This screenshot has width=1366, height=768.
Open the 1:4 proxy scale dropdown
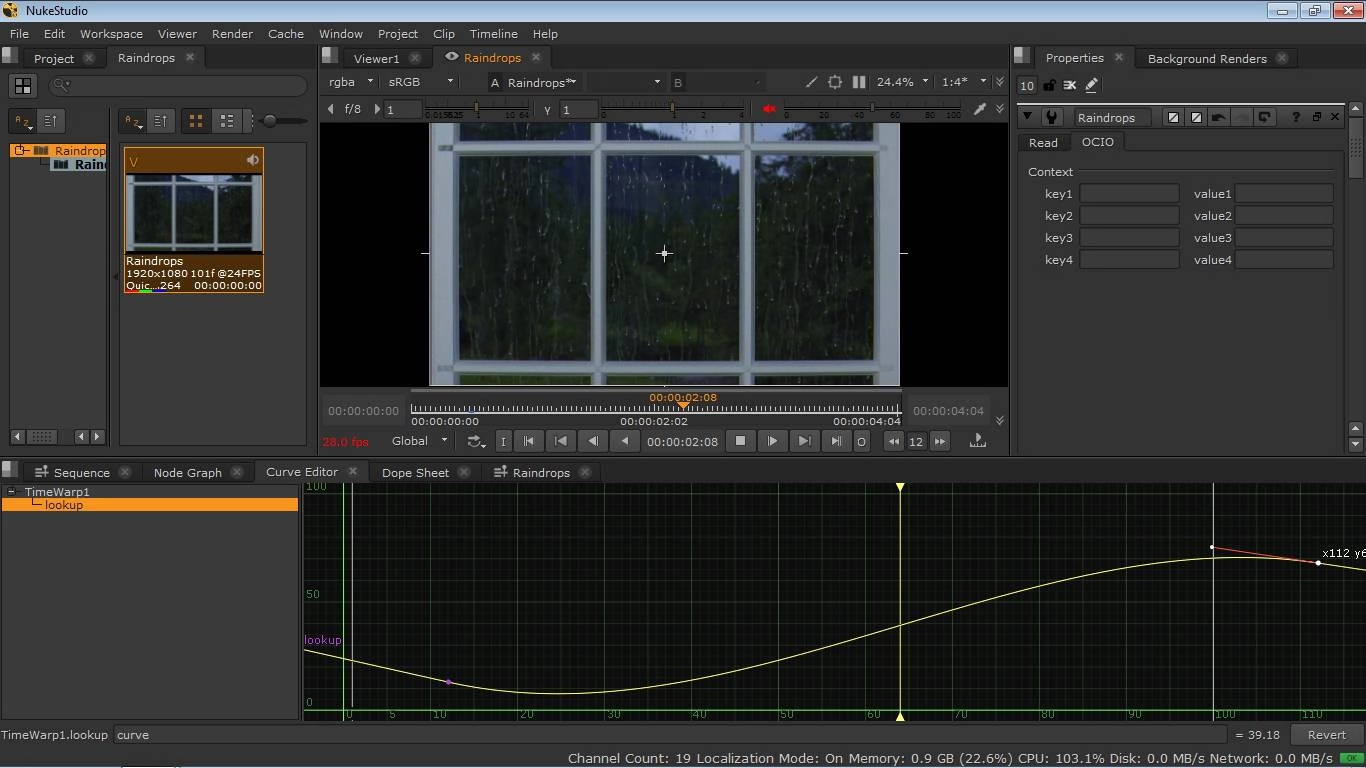pos(963,82)
